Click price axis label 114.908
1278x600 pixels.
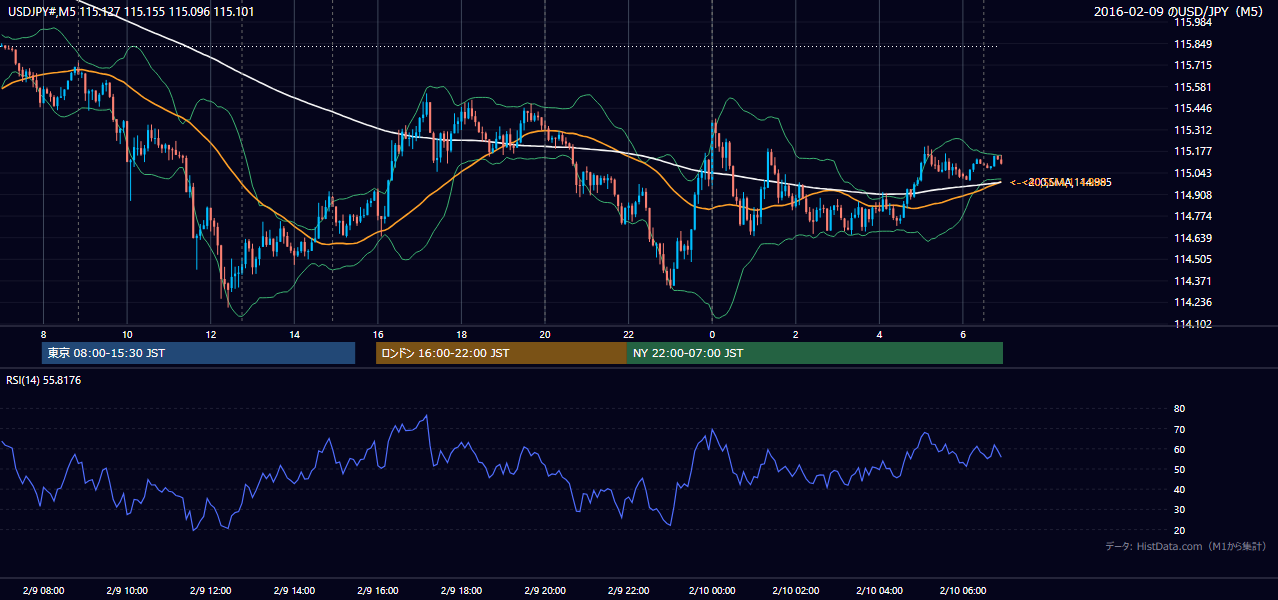(x=1193, y=194)
